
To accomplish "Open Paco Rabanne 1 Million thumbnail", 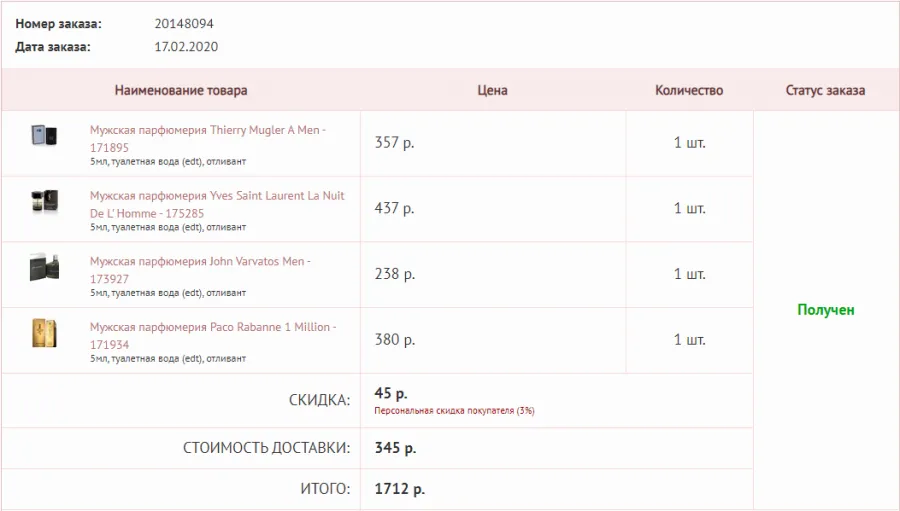I will pyautogui.click(x=44, y=333).
